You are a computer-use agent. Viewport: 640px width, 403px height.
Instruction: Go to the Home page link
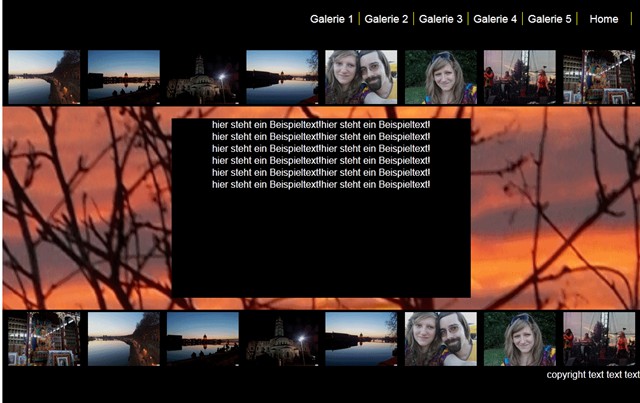click(x=604, y=19)
